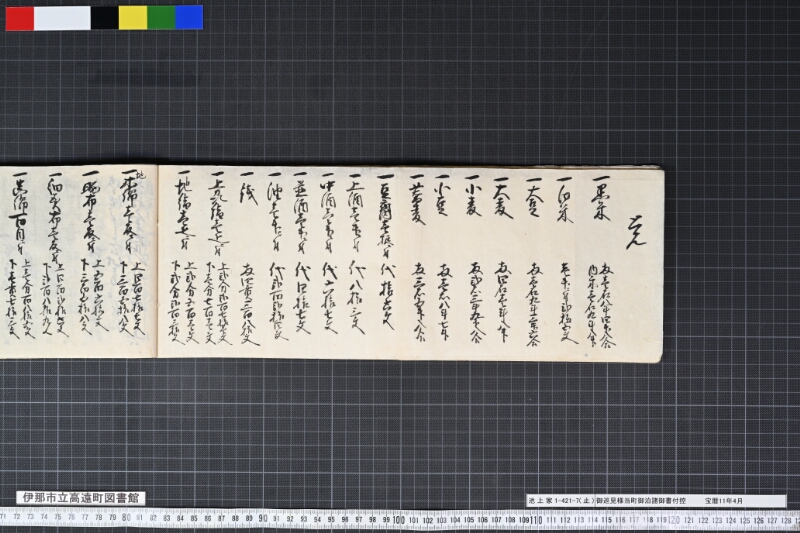Click the red color calibration patch
The image size is (800, 533).
20,18
